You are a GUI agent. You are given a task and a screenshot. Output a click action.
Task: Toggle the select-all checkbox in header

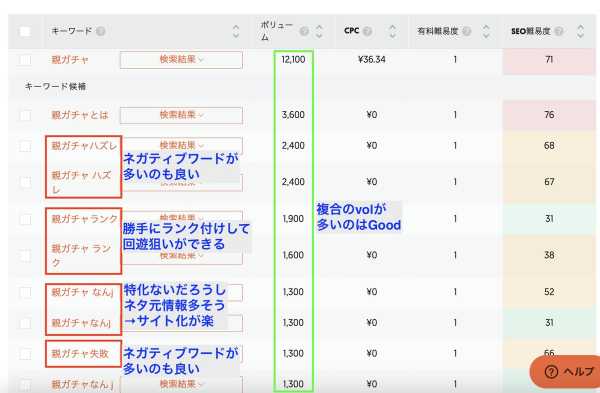click(25, 31)
